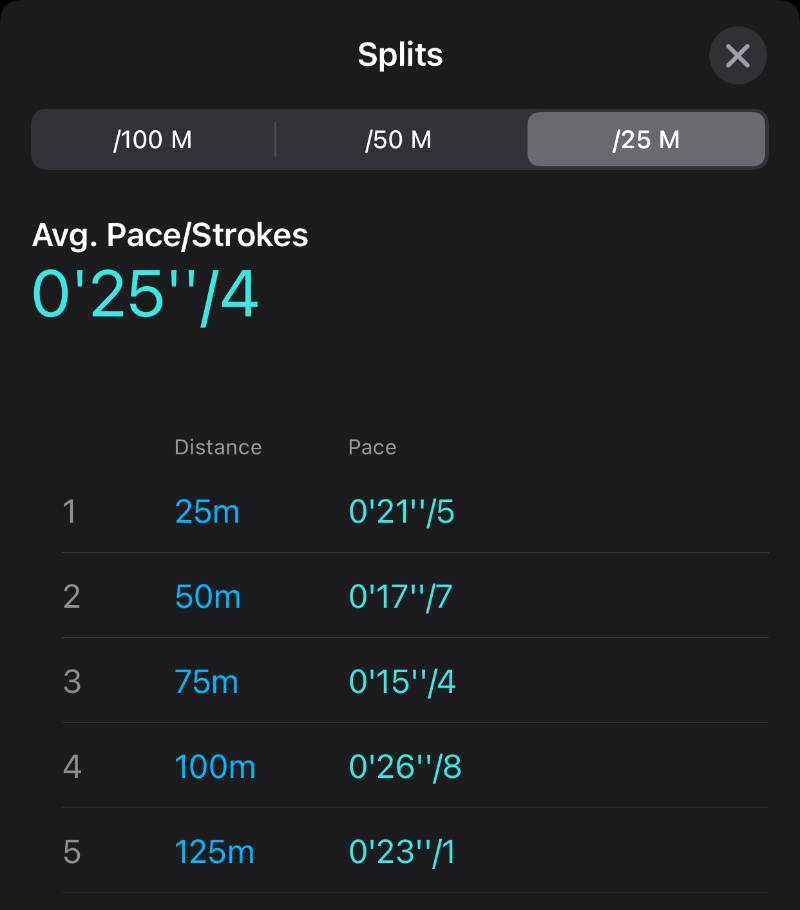800x910 pixels.
Task: Select the /50 M splits tab
Action: point(399,140)
